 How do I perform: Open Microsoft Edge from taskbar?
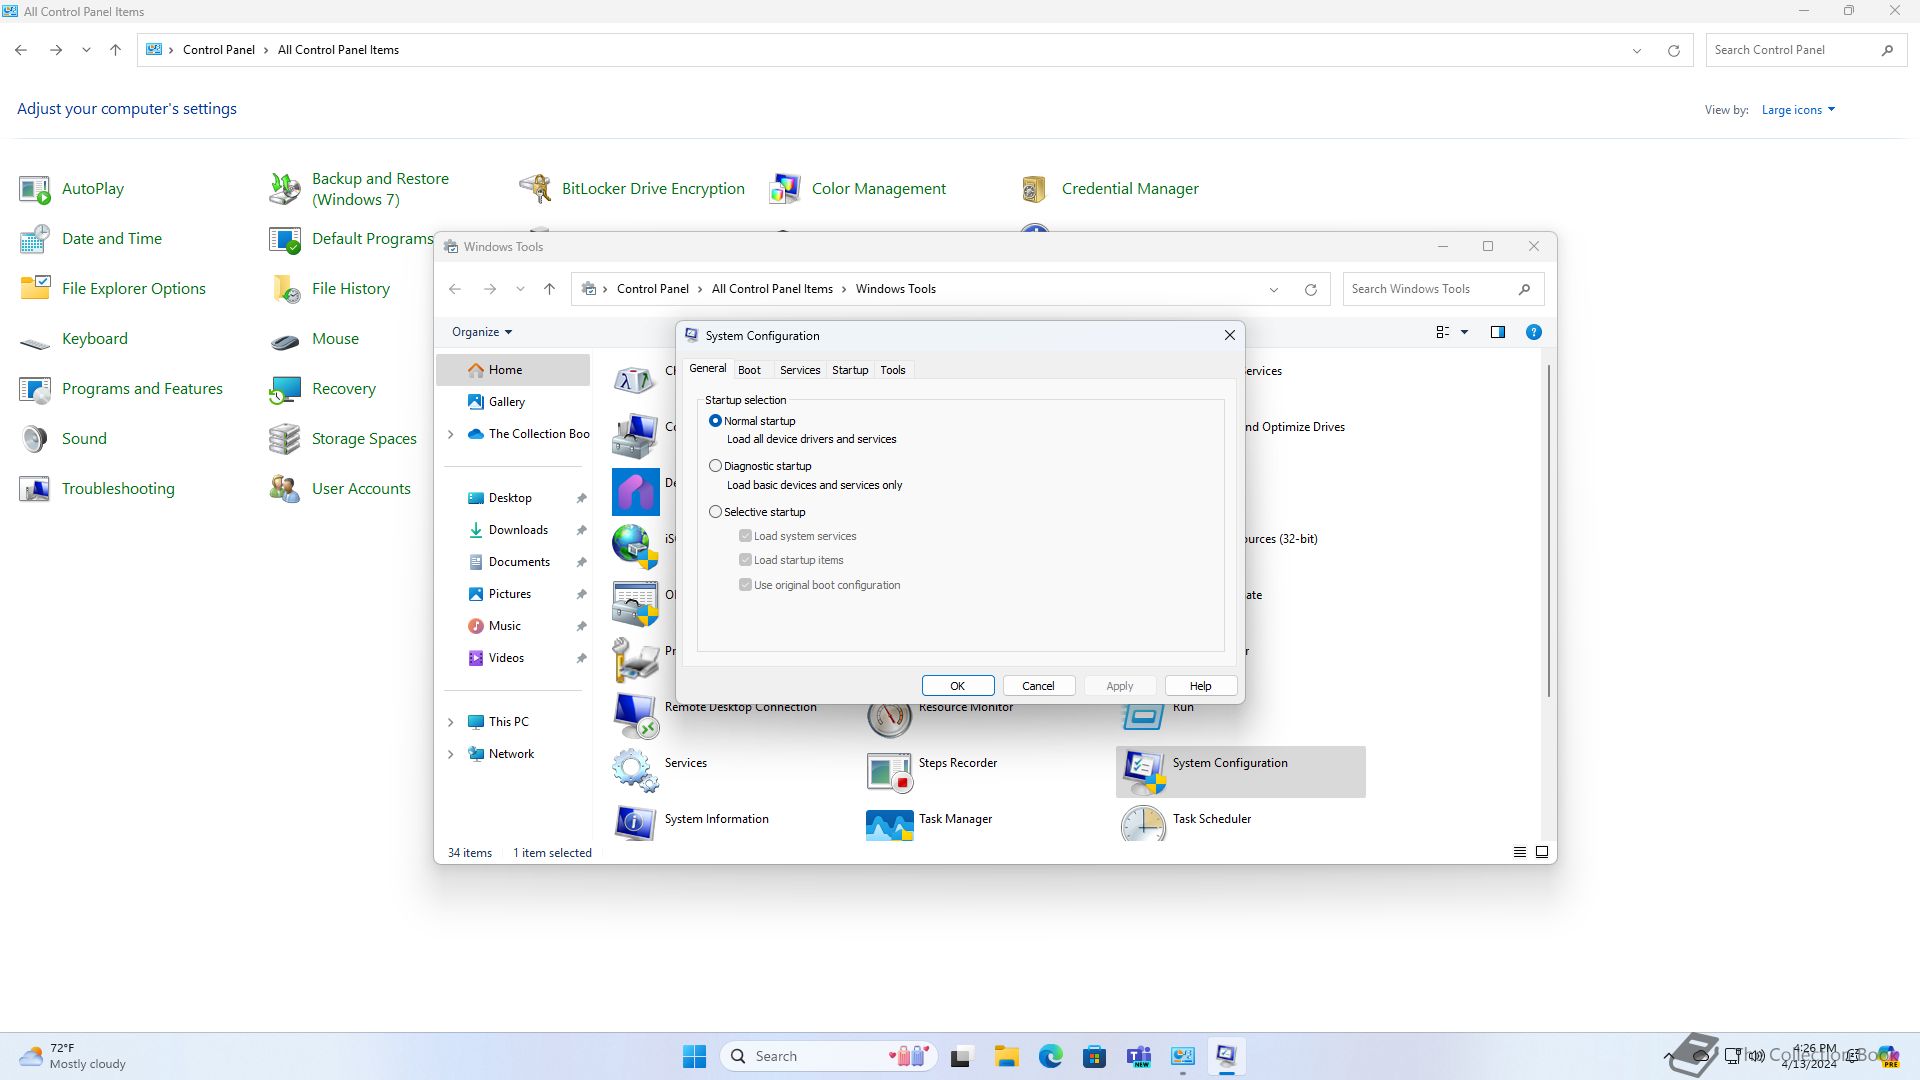1050,1056
